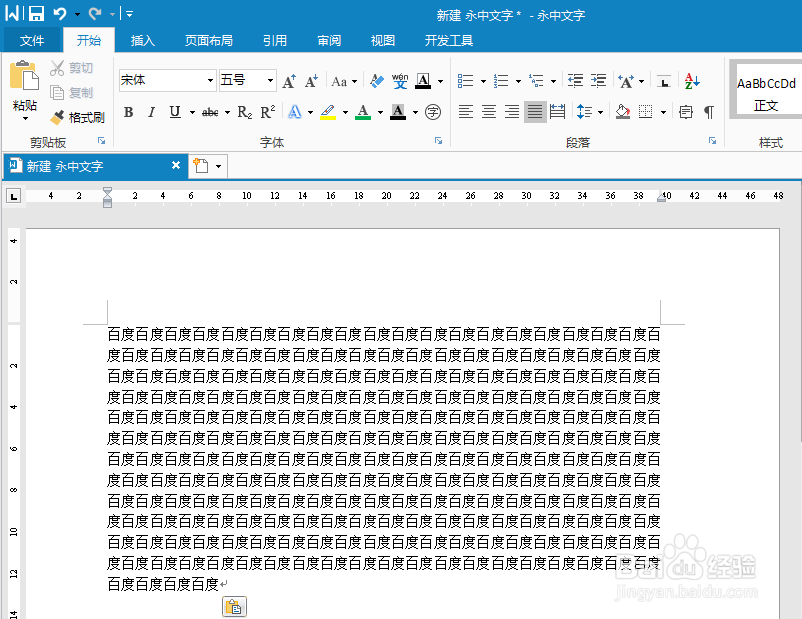
Task: Switch to the 引用 tab
Action: pos(275,40)
